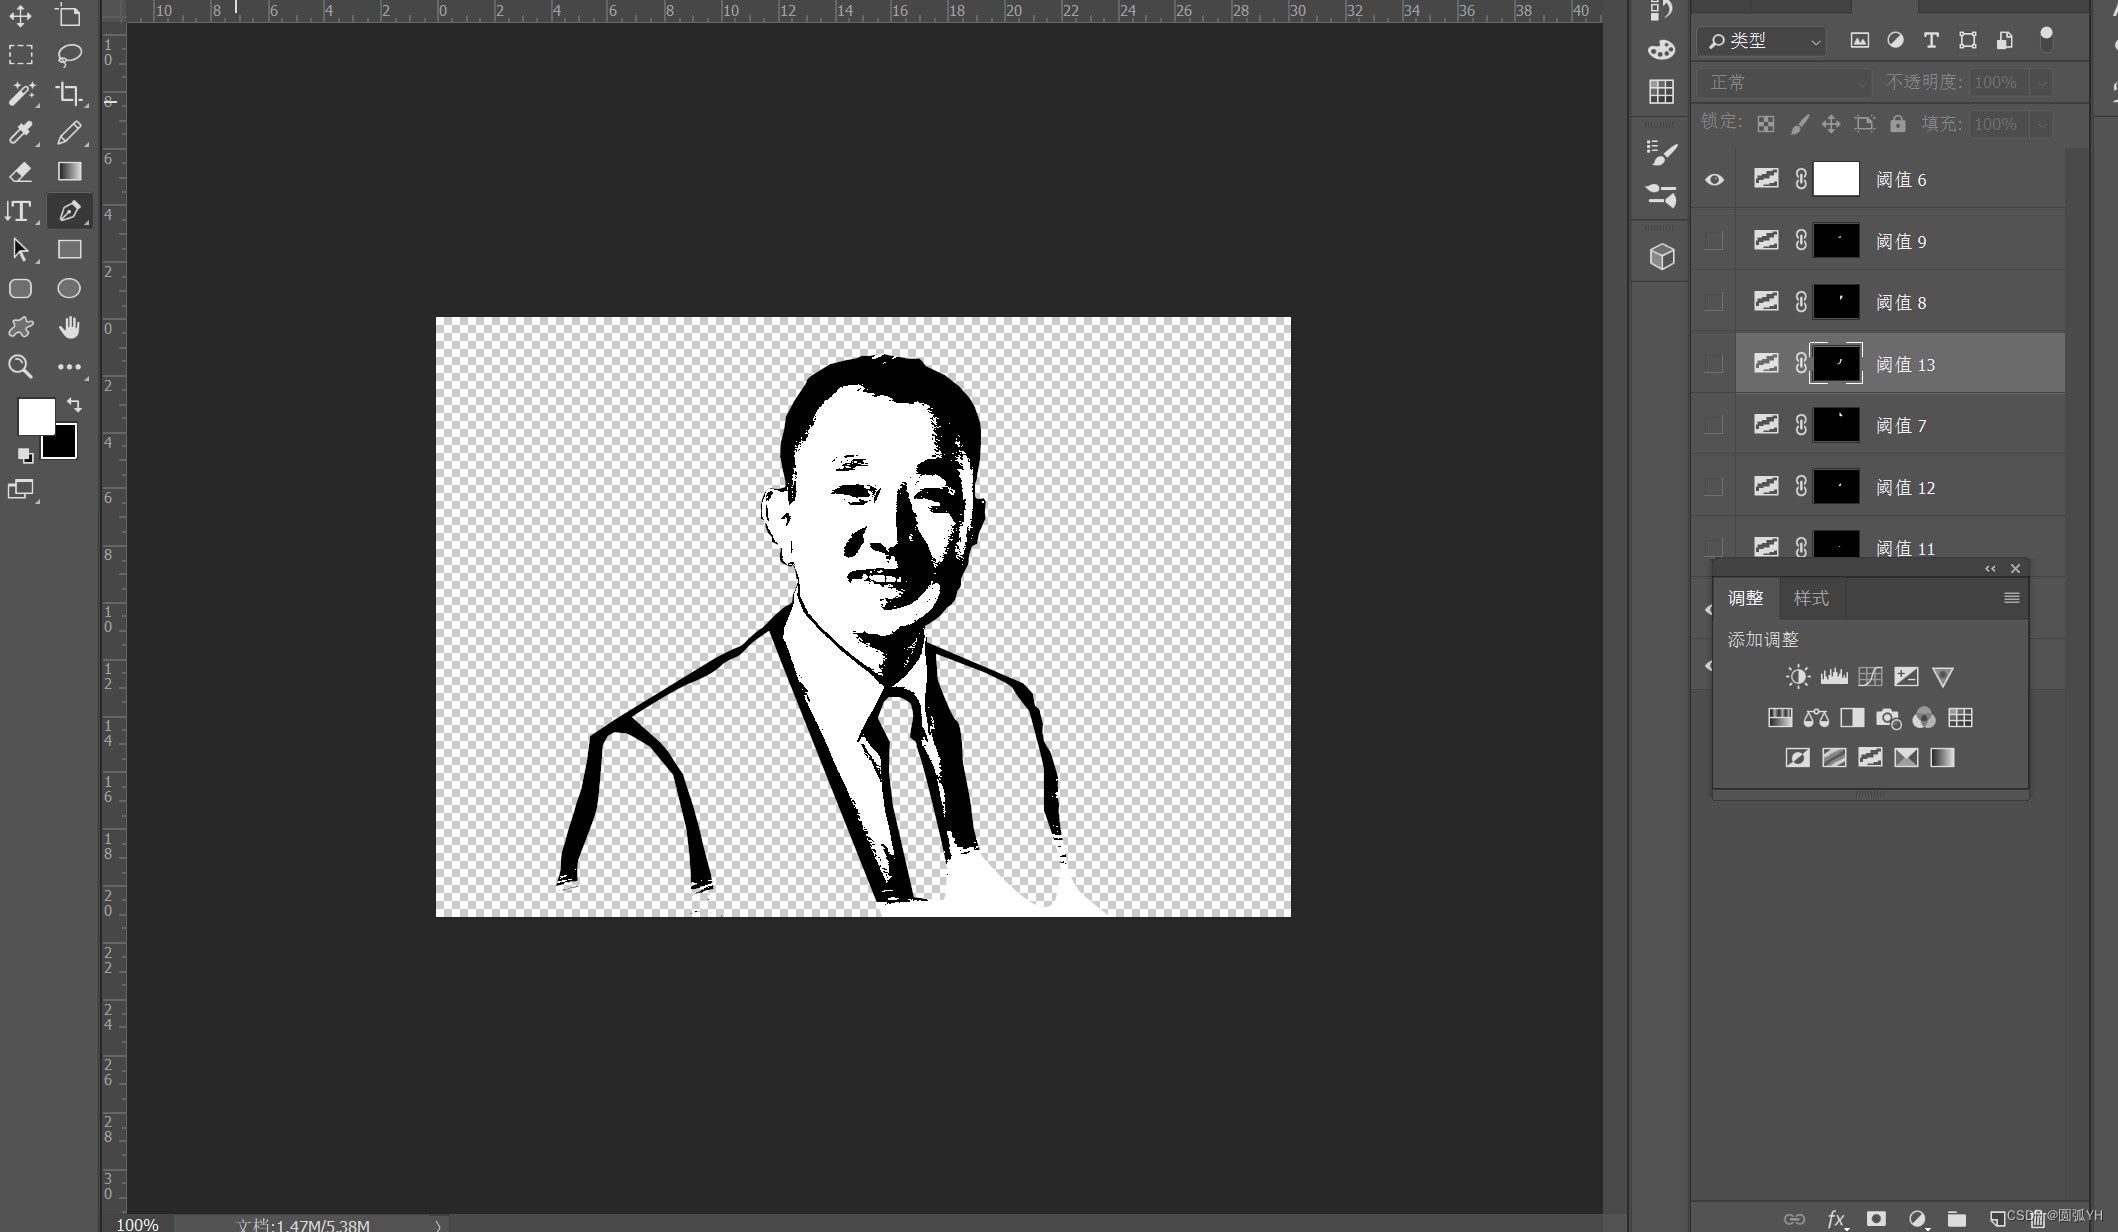The height and width of the screenshot is (1232, 2118).
Task: Open the white foreground color swatch
Action: coord(34,415)
